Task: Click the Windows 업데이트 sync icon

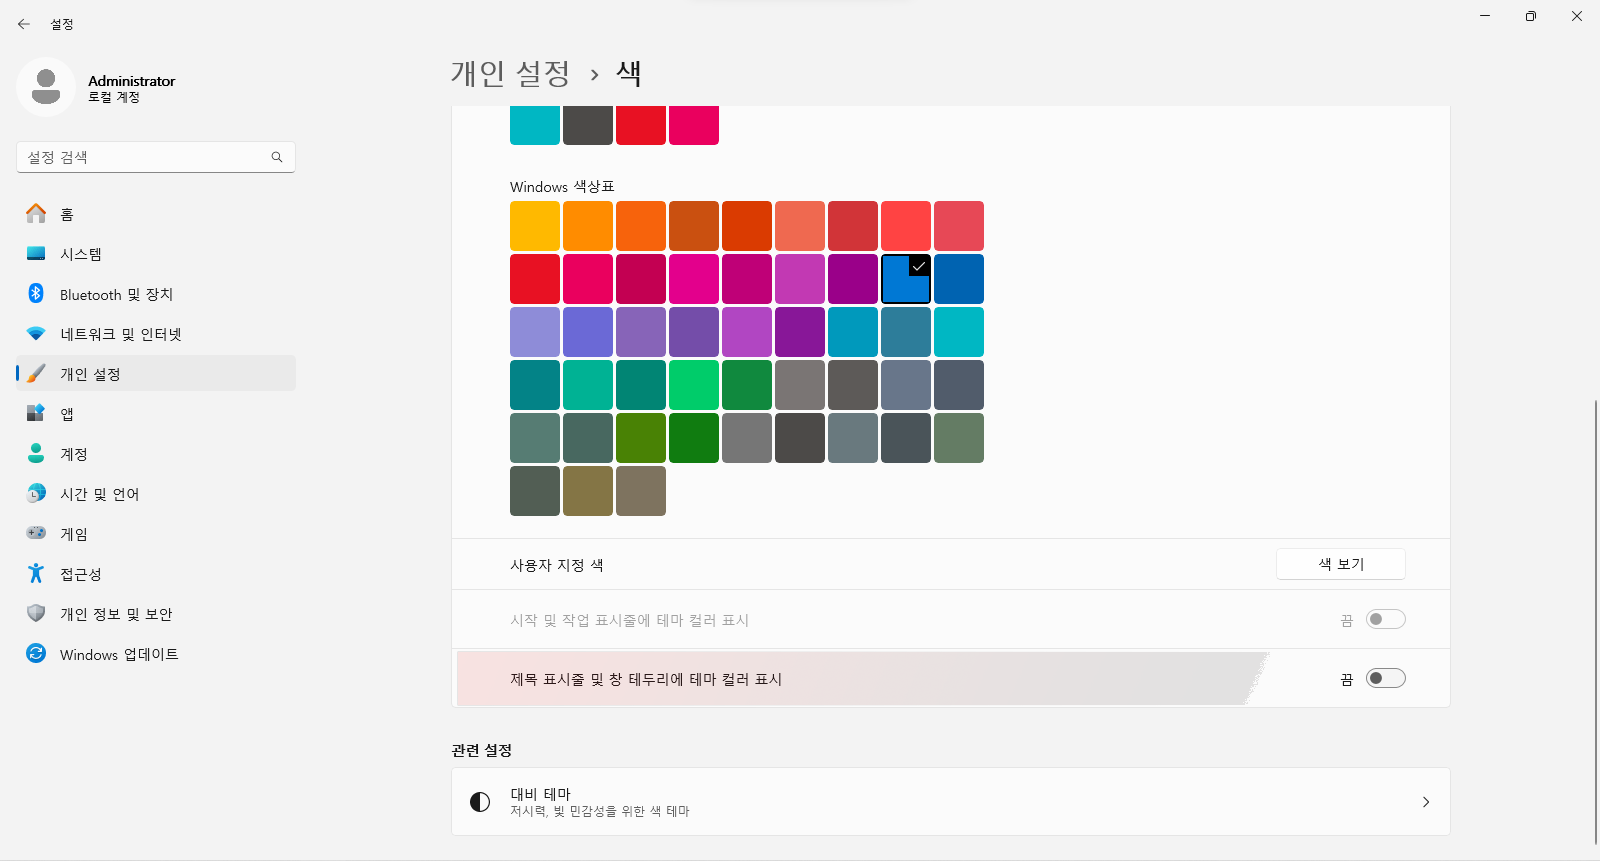Action: pos(36,653)
